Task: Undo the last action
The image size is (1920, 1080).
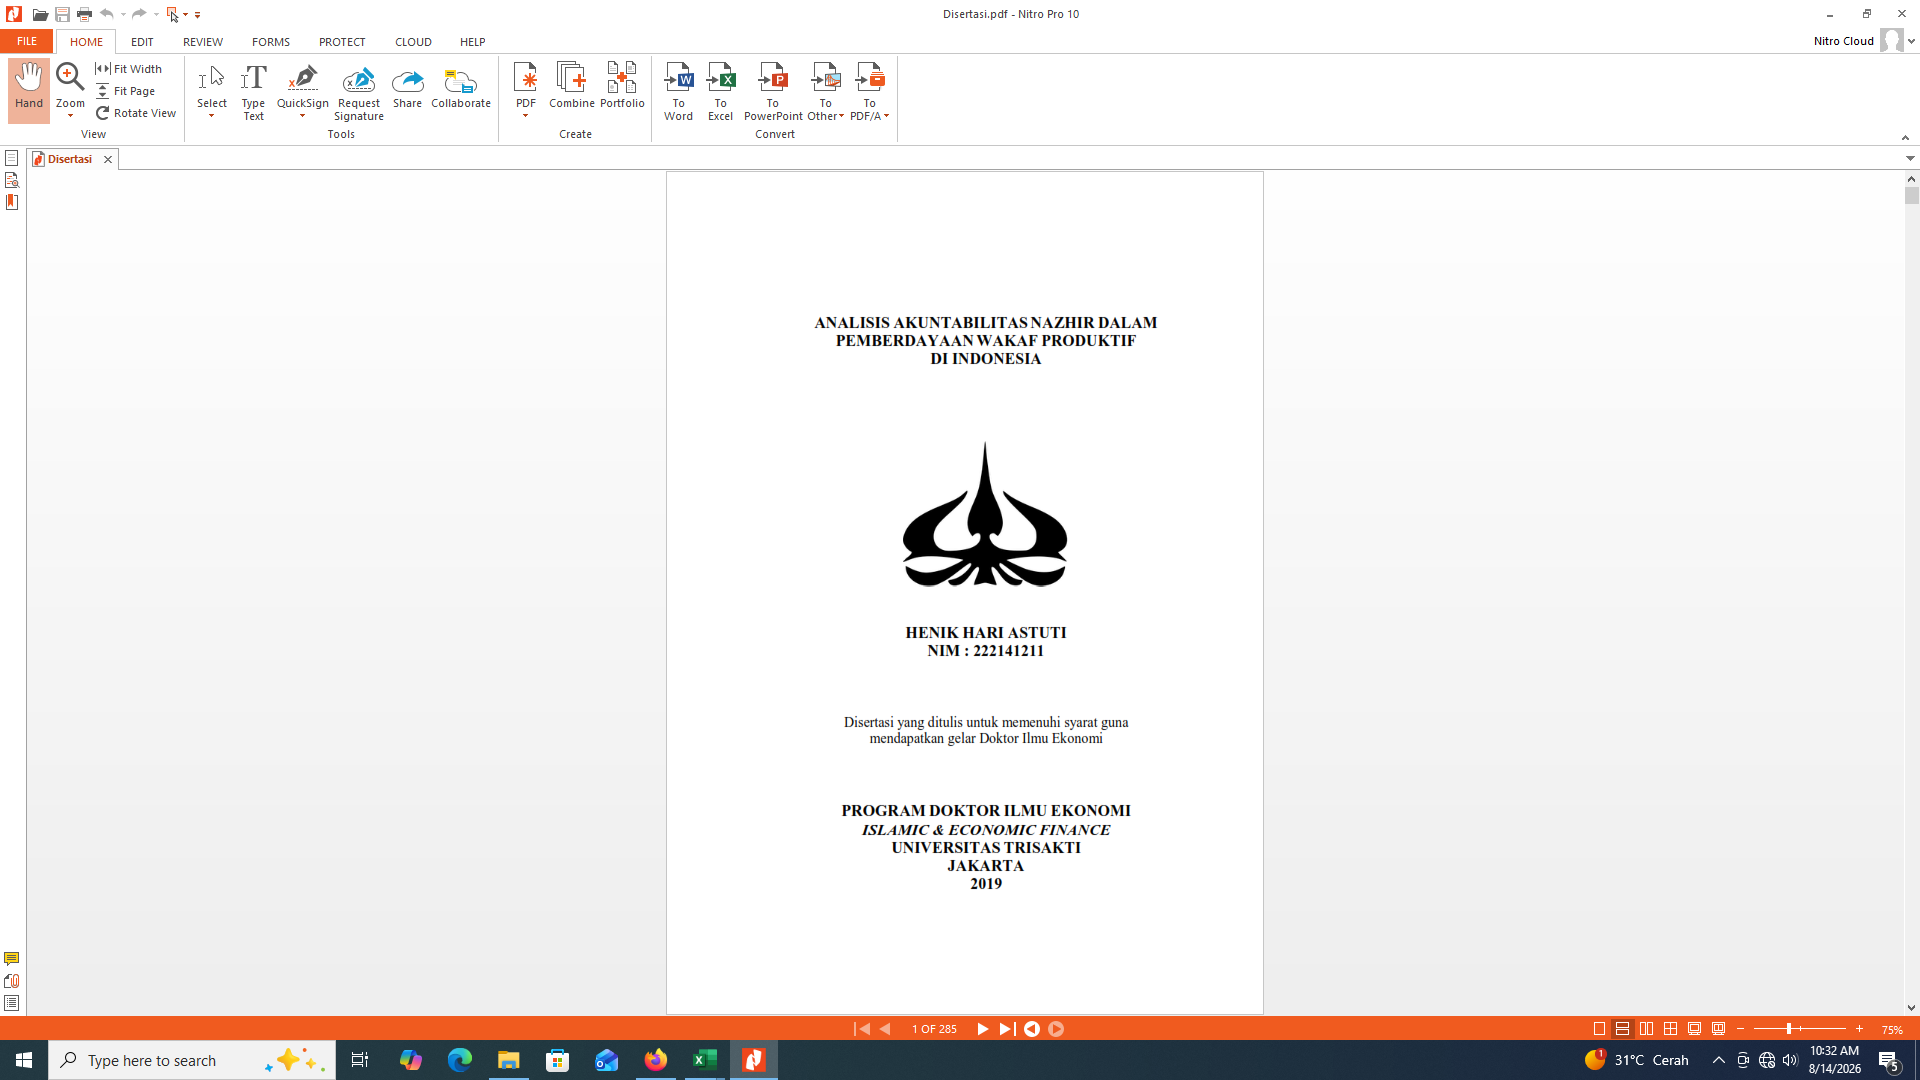Action: 107,14
